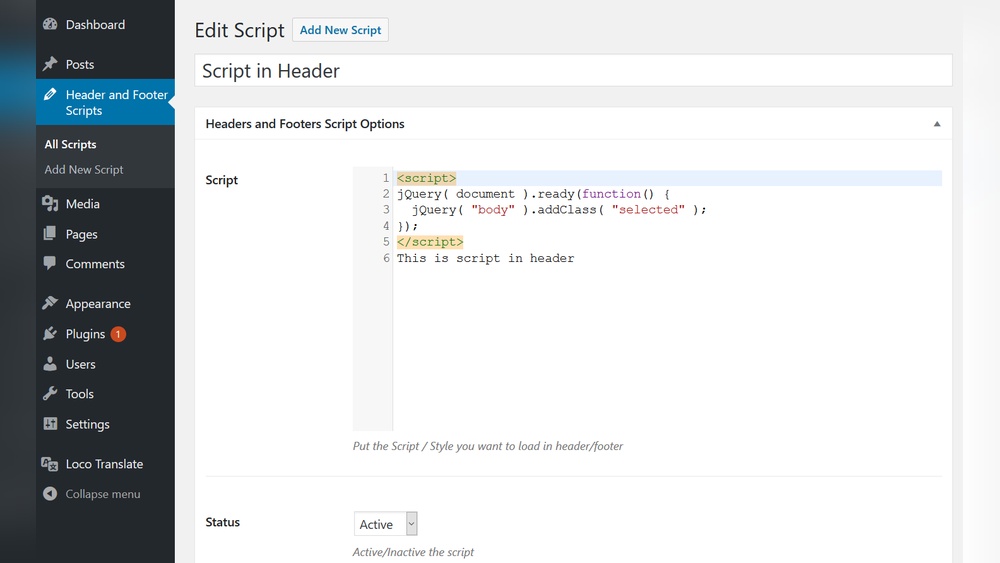
Task: Click the closing </script> tag line
Action: tap(430, 242)
